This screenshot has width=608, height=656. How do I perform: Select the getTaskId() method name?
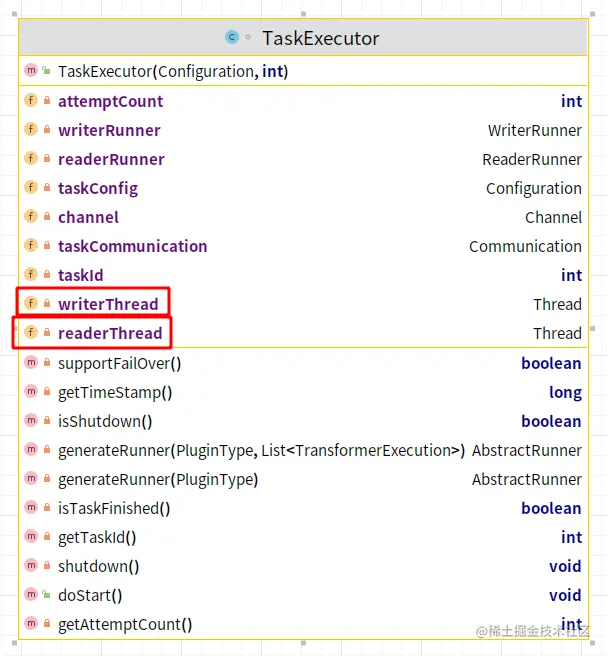tap(97, 538)
